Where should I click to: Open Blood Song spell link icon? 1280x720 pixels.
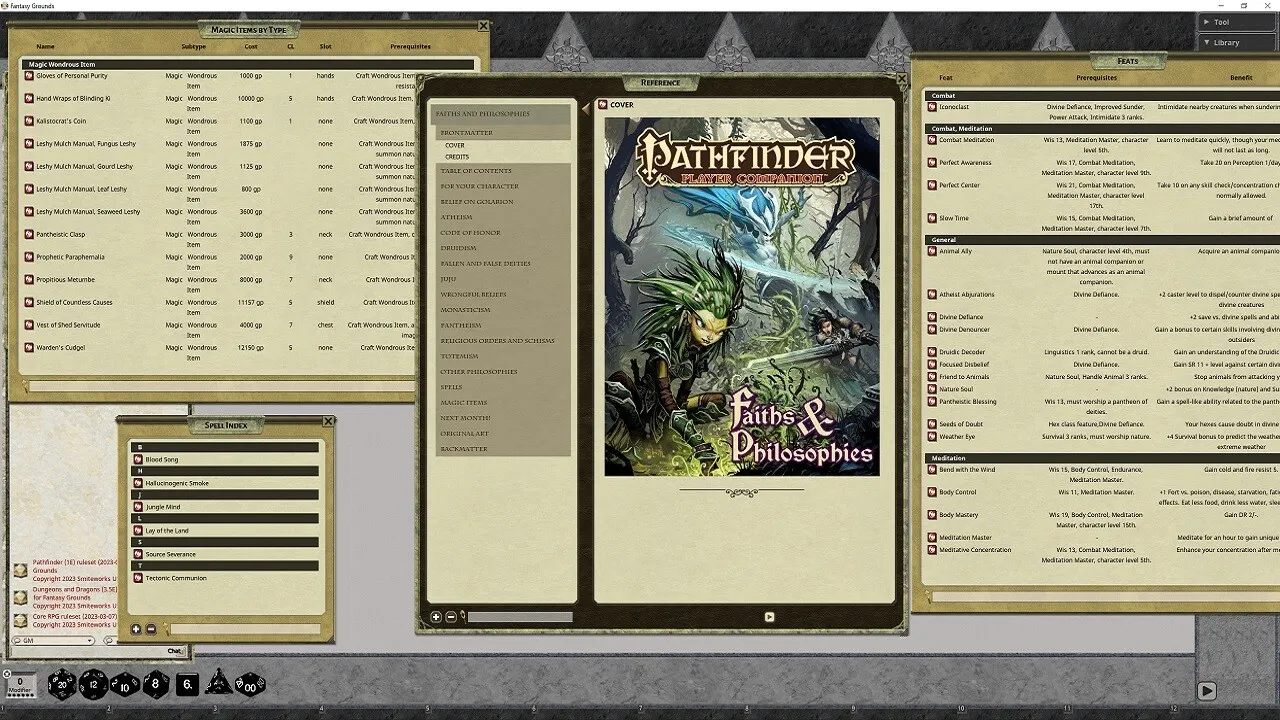coord(138,459)
